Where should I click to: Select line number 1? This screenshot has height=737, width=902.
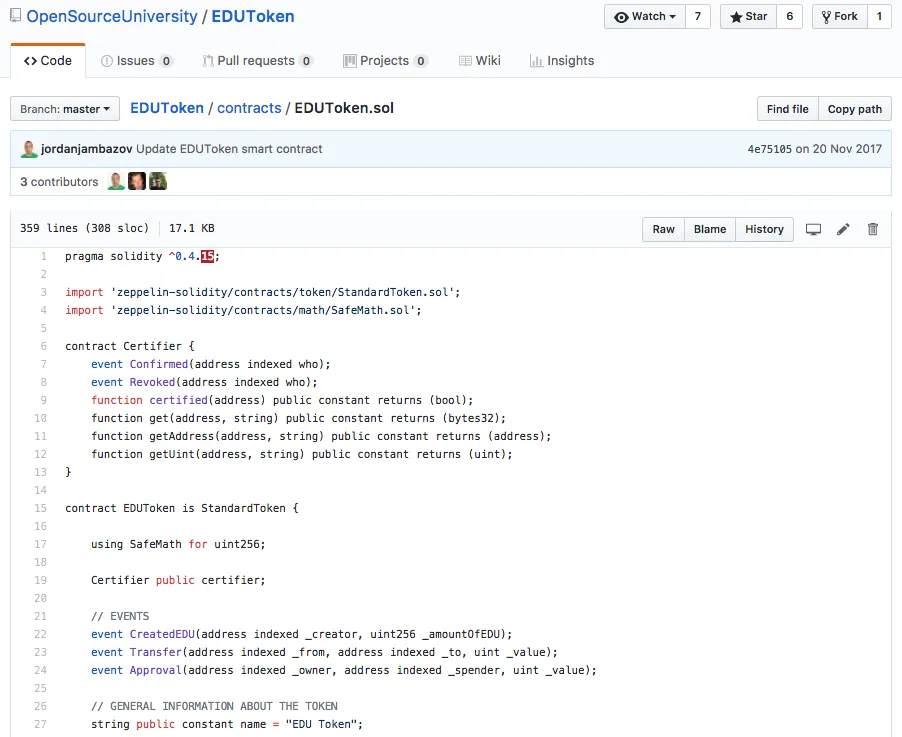pyautogui.click(x=44, y=256)
